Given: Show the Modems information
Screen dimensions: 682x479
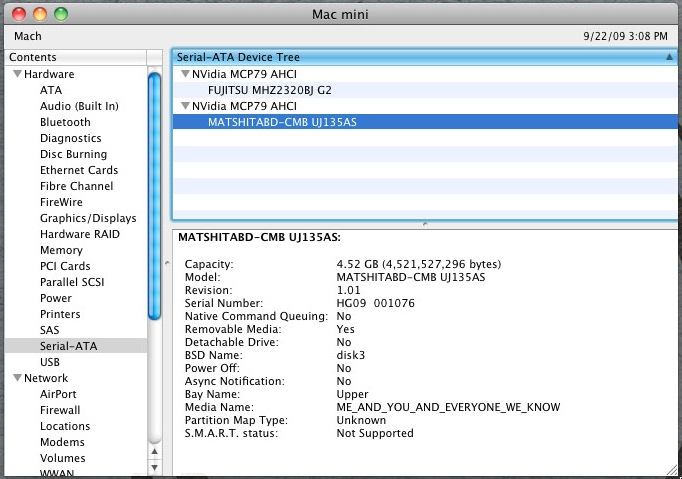Looking at the screenshot, I should coord(62,442).
